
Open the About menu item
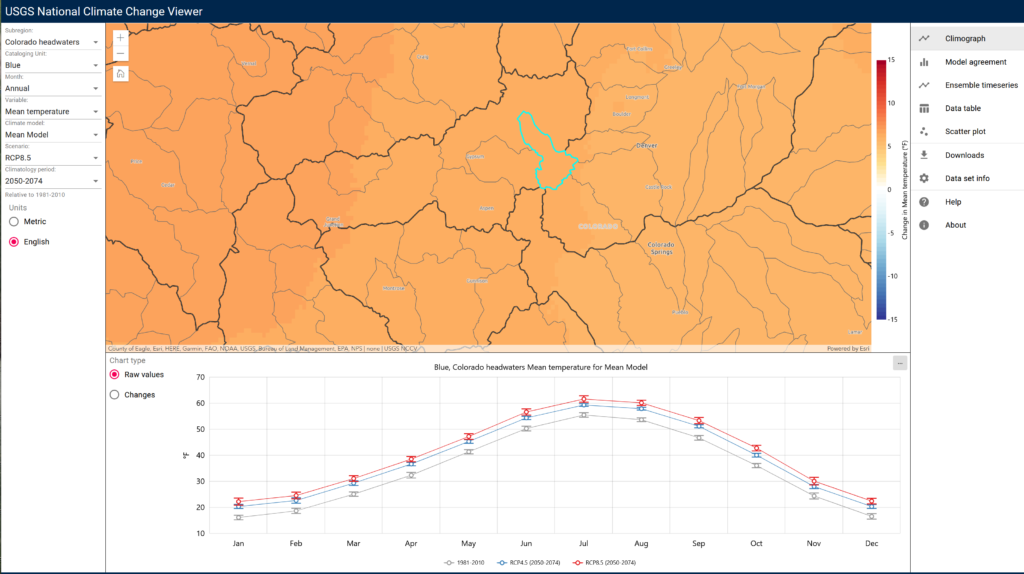(967, 225)
